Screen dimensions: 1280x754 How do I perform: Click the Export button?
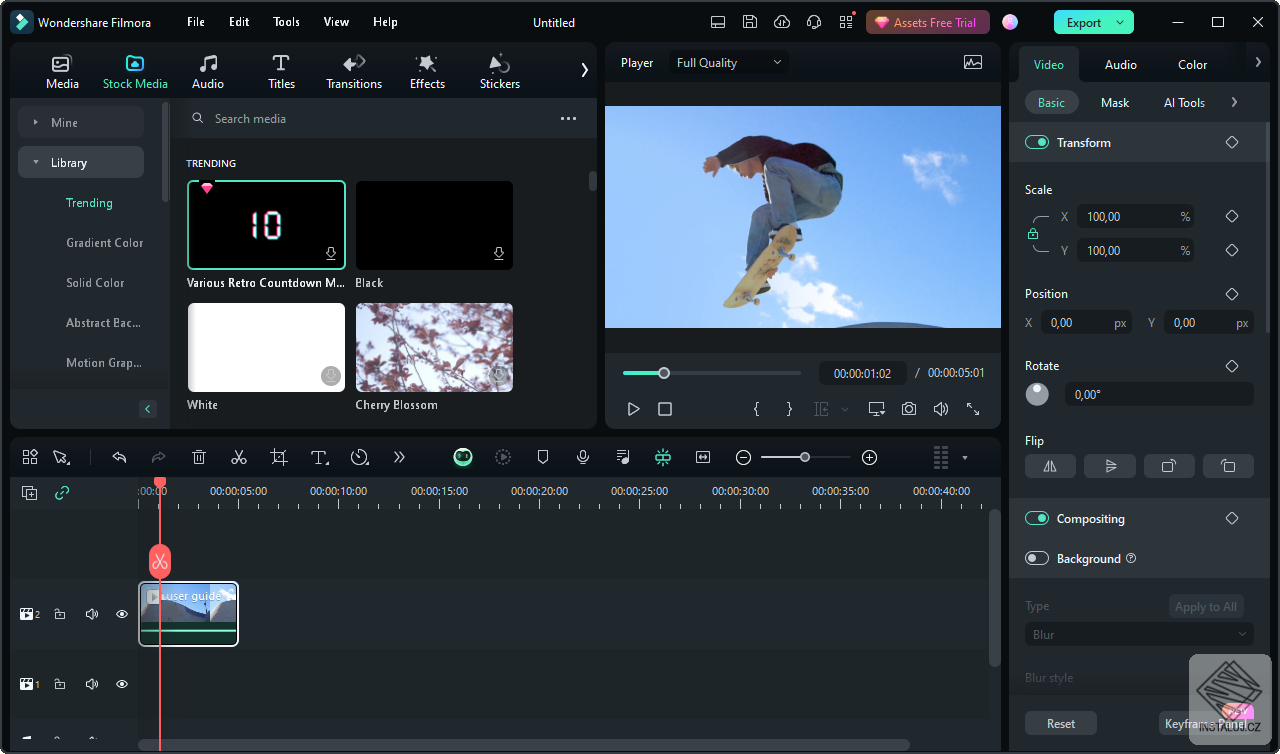[x=1083, y=22]
